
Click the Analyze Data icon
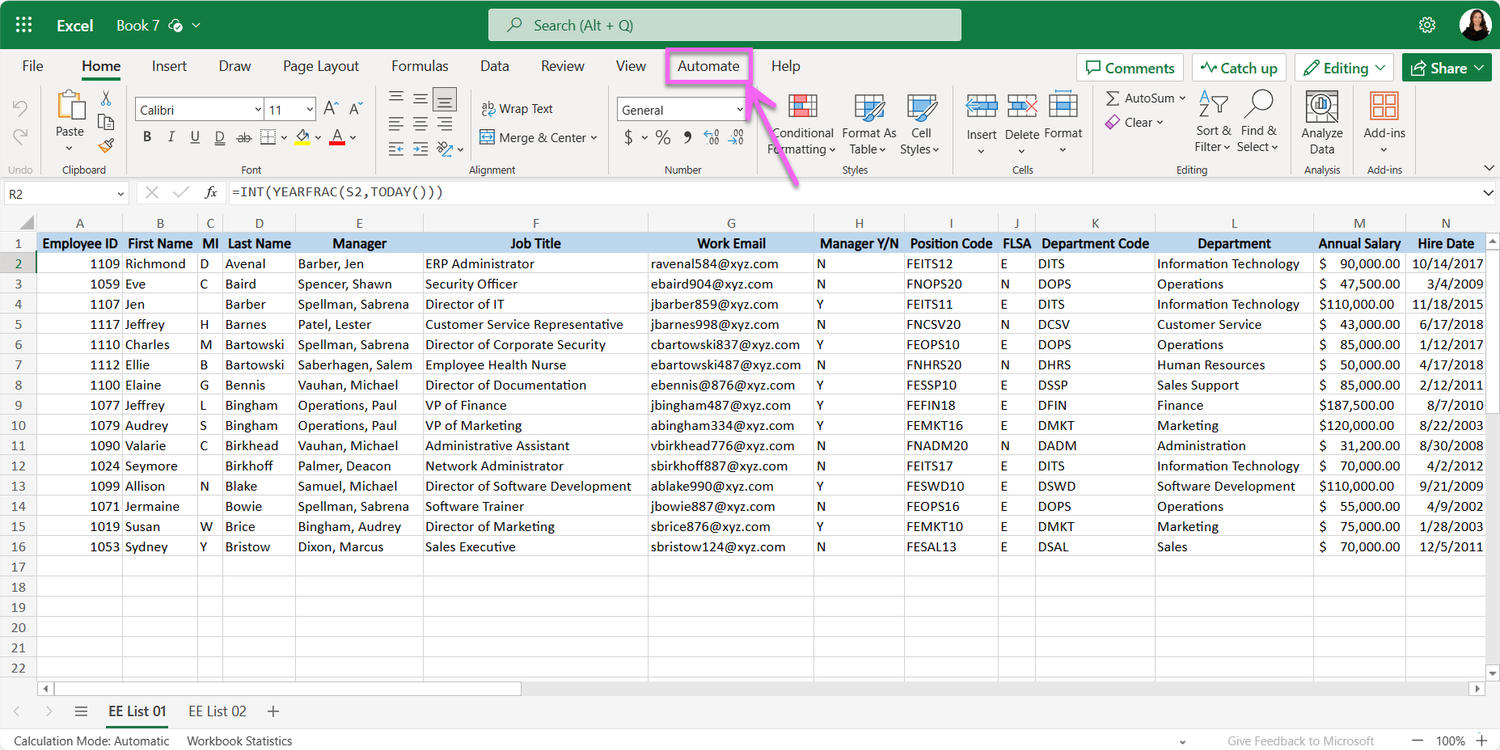(1321, 120)
